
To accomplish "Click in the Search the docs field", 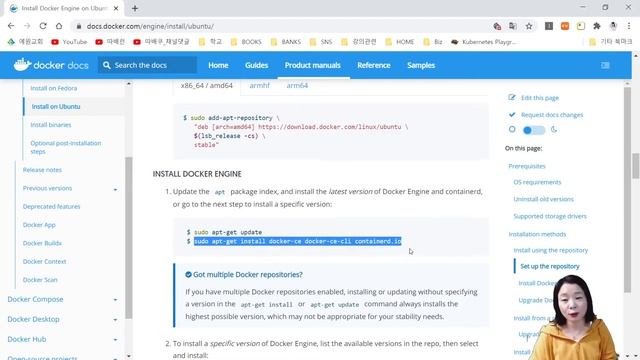I will tap(147, 65).
